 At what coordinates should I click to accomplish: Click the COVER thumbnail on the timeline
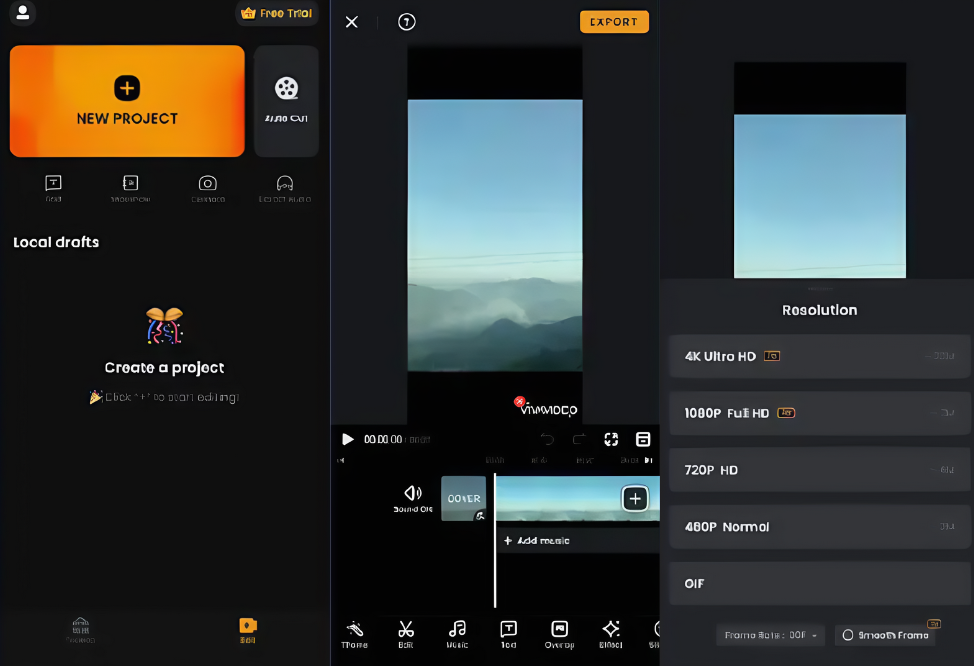point(463,498)
